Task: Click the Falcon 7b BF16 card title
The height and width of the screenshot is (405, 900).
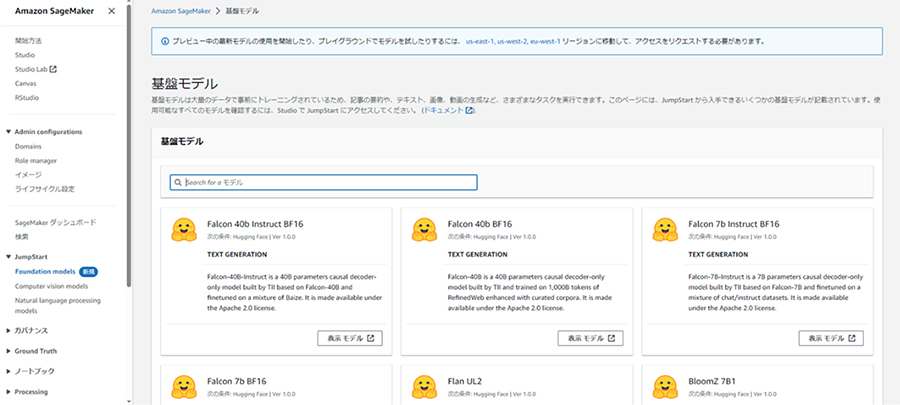Action: click(236, 381)
